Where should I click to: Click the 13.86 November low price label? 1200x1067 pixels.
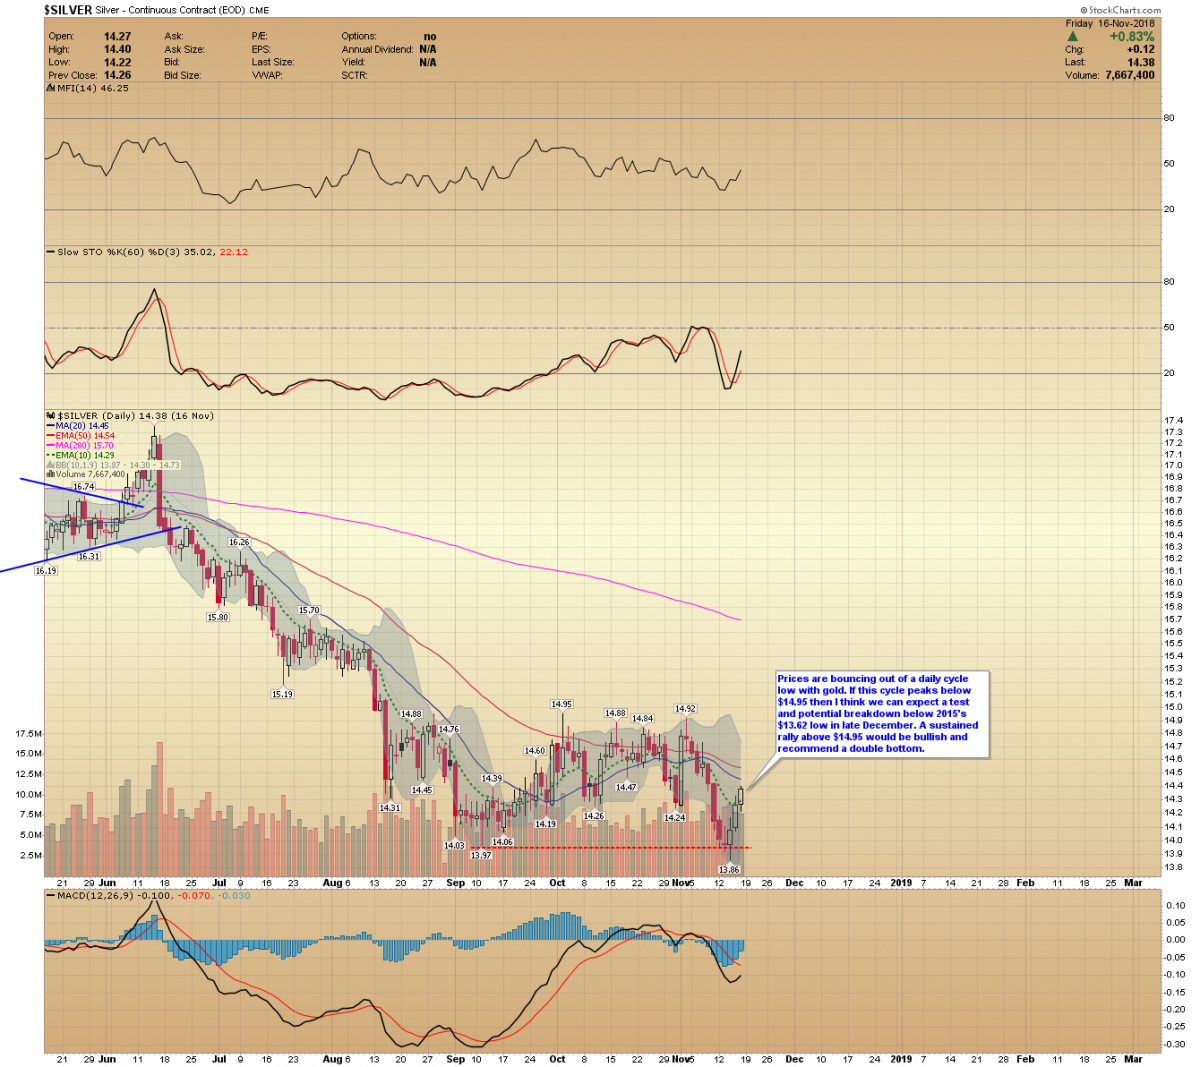(x=729, y=870)
